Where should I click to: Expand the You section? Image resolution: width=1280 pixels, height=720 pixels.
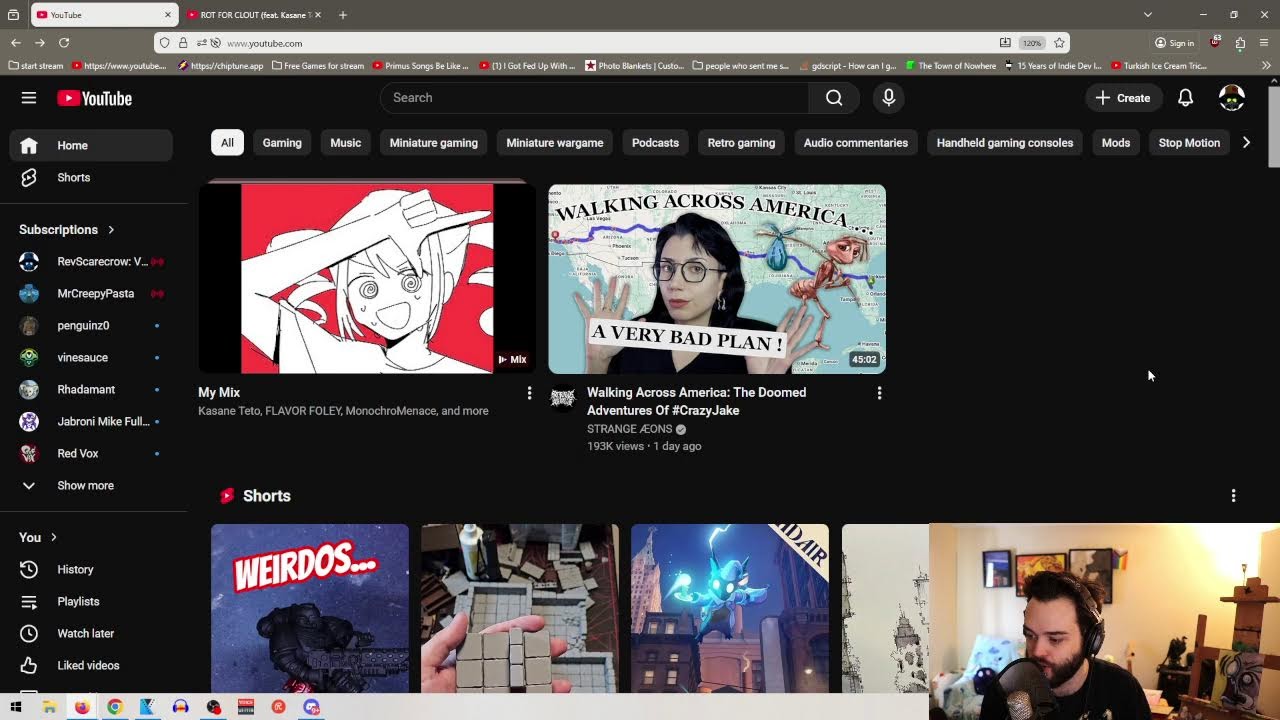pyautogui.click(x=38, y=538)
